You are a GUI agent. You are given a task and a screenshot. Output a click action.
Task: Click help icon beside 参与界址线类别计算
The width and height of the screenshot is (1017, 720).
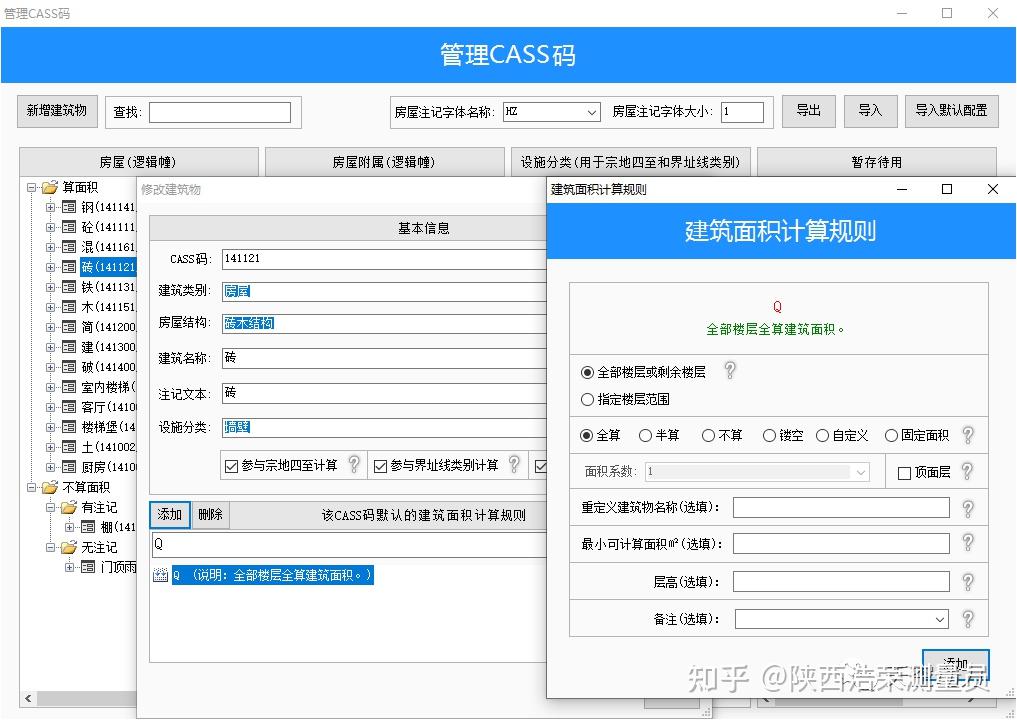514,464
